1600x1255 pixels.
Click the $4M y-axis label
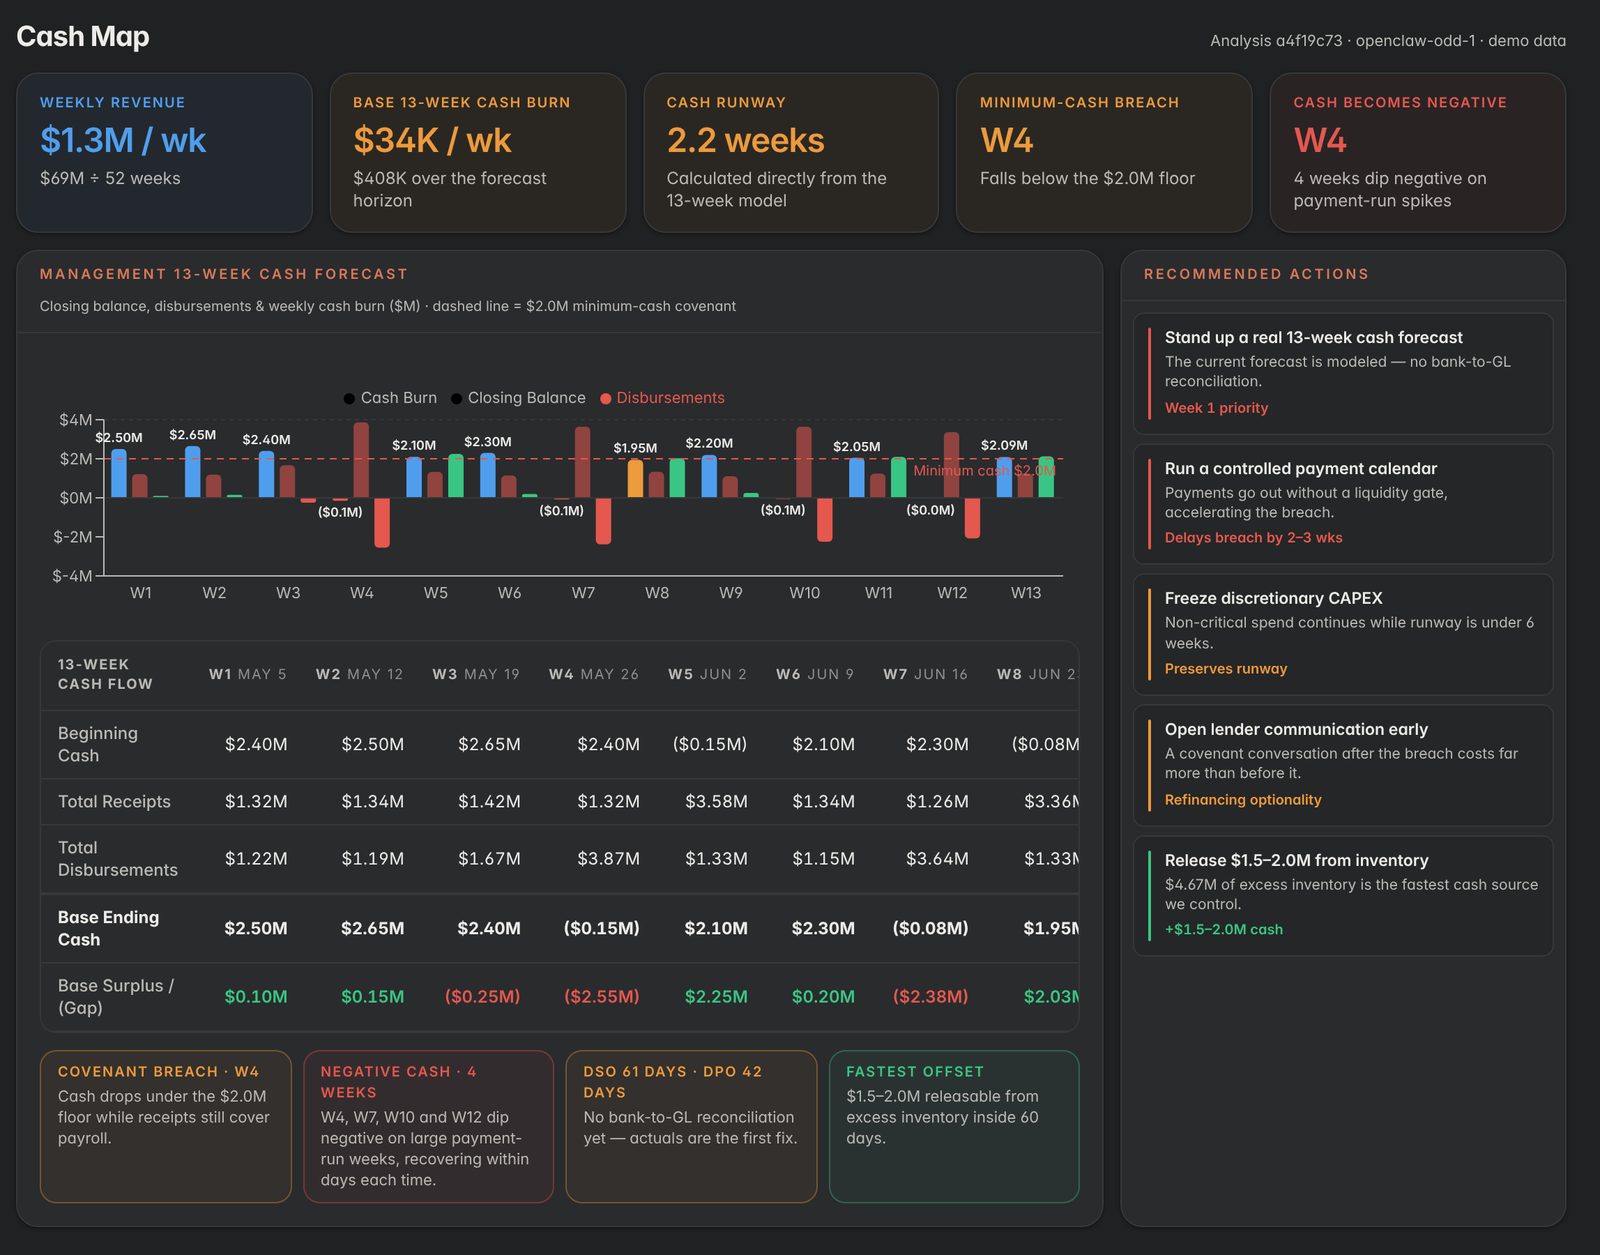point(75,420)
